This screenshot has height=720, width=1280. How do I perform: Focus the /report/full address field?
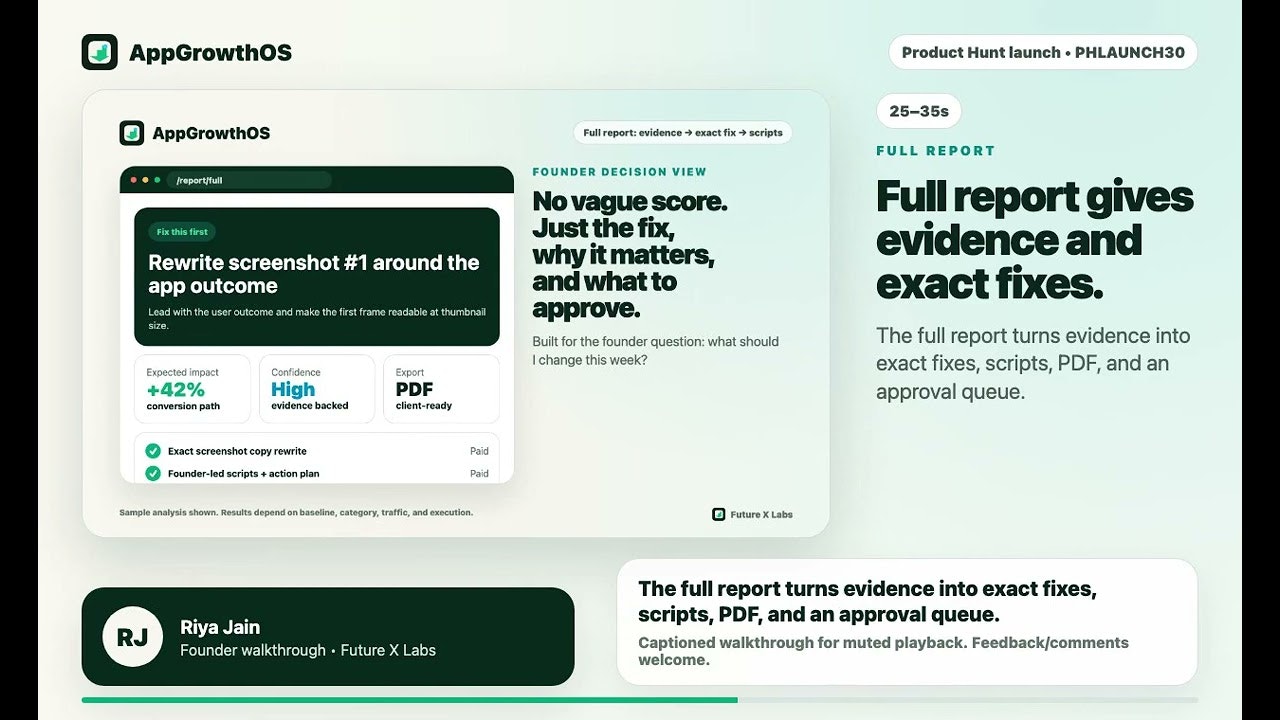pyautogui.click(x=249, y=180)
